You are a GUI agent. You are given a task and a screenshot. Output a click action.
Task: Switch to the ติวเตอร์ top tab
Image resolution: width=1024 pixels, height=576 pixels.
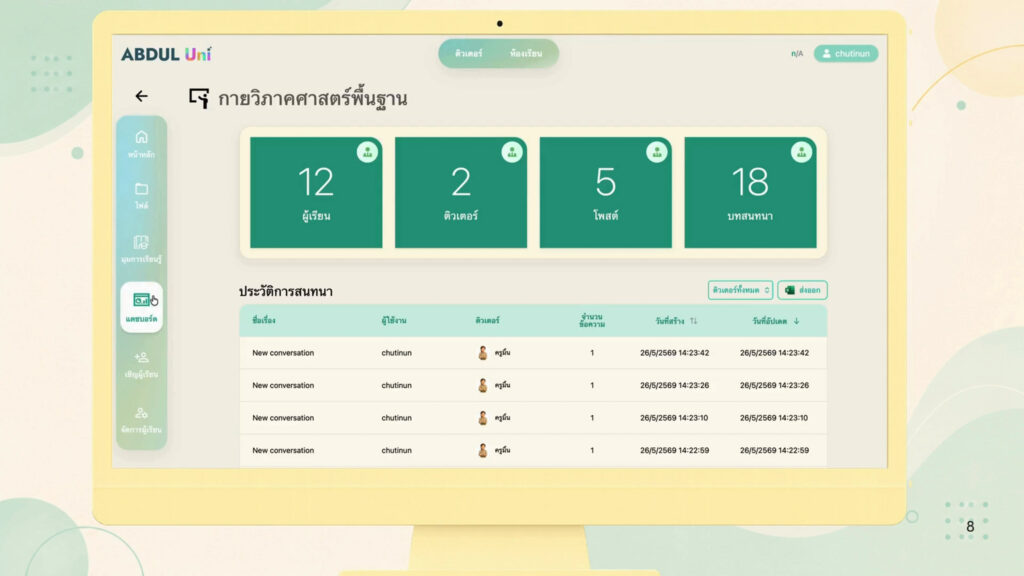click(x=468, y=54)
